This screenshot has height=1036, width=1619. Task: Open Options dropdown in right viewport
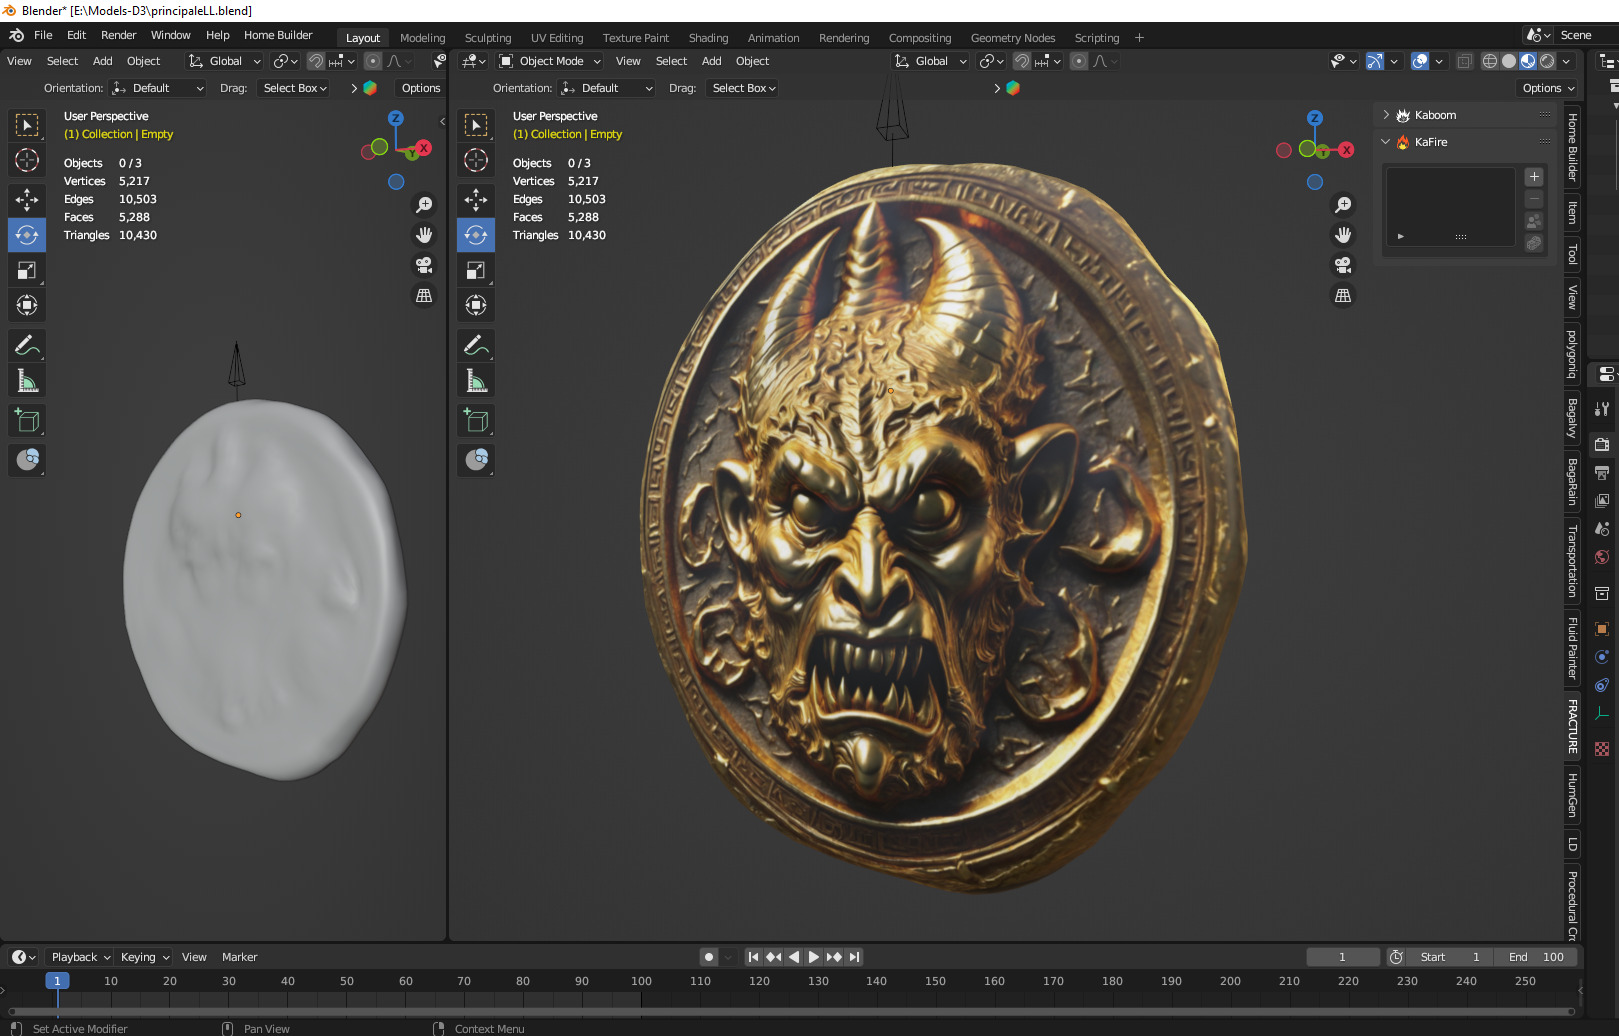(1548, 88)
